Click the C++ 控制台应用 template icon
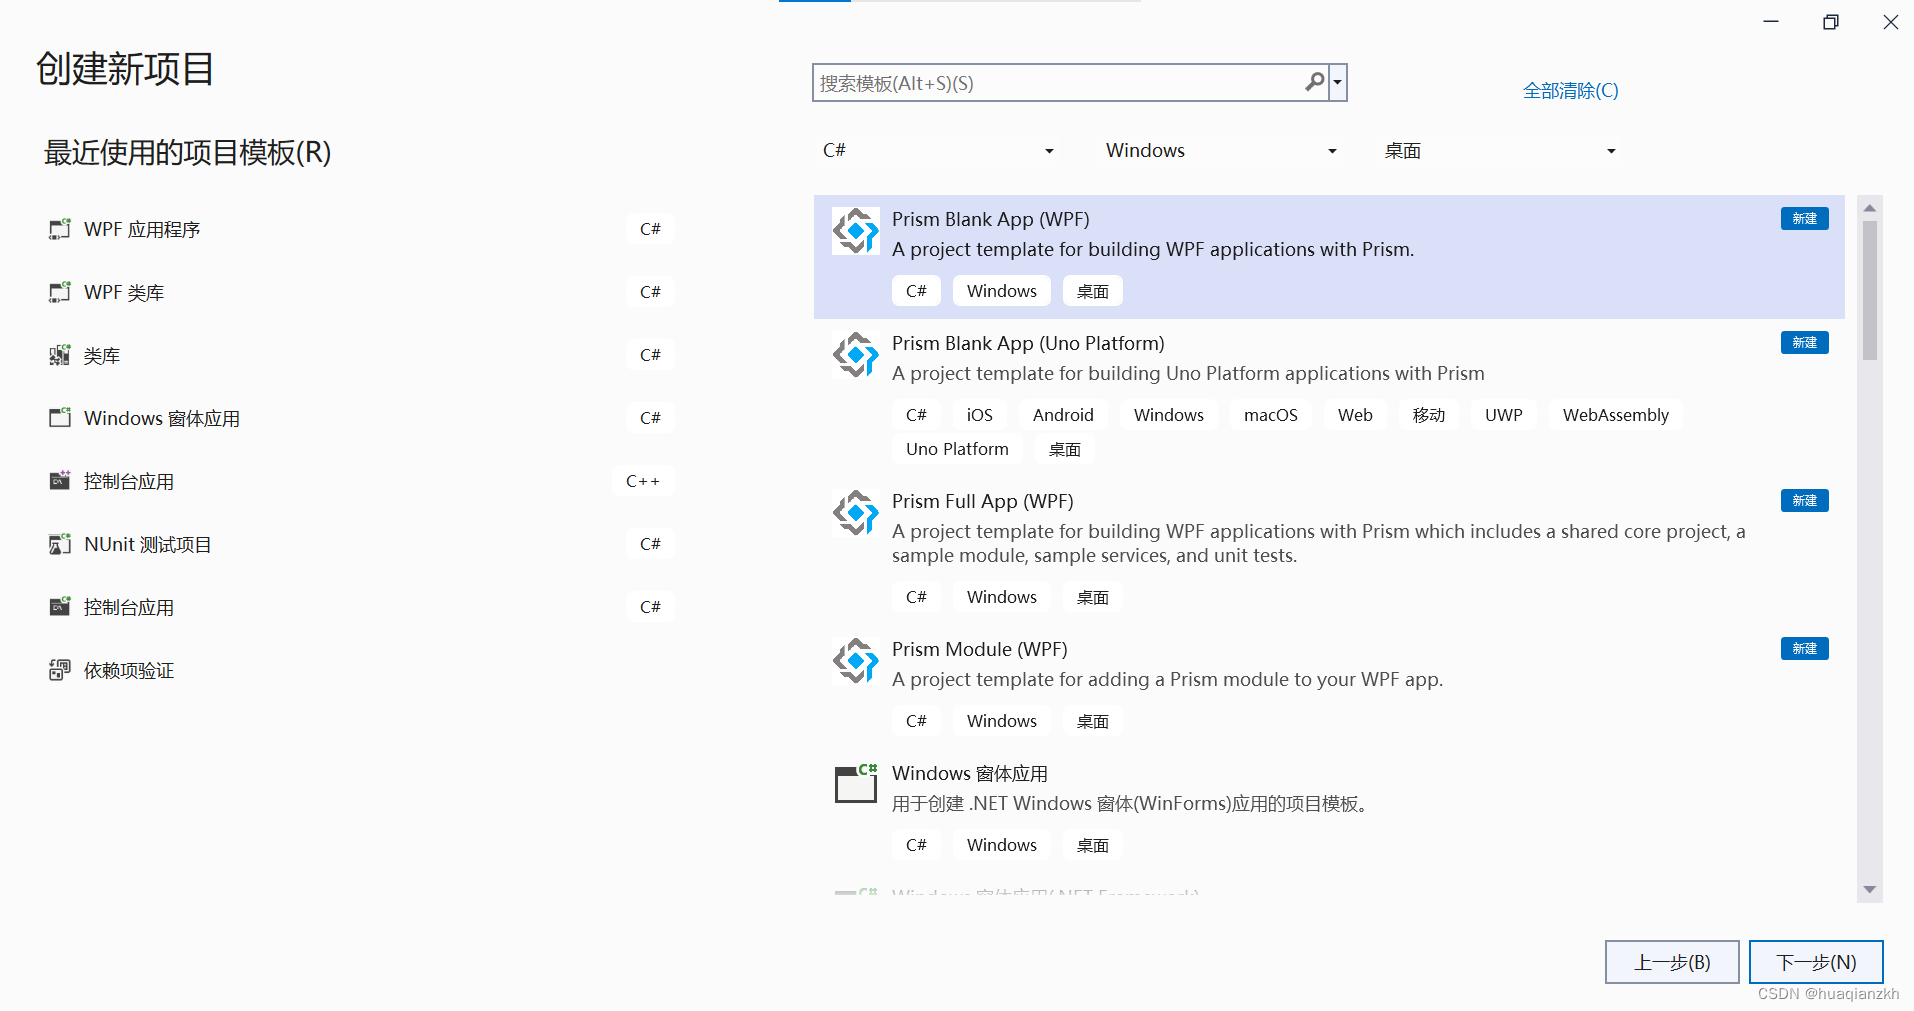 (60, 481)
